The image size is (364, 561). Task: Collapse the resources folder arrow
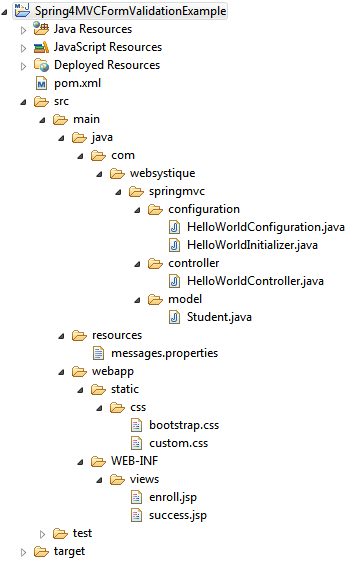(x=62, y=336)
